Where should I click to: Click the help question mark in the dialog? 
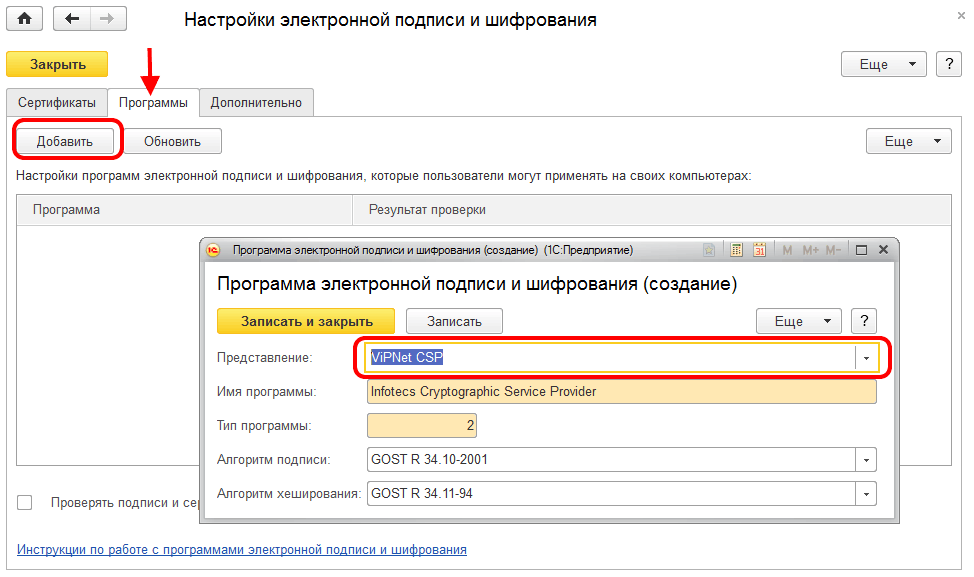point(863,321)
